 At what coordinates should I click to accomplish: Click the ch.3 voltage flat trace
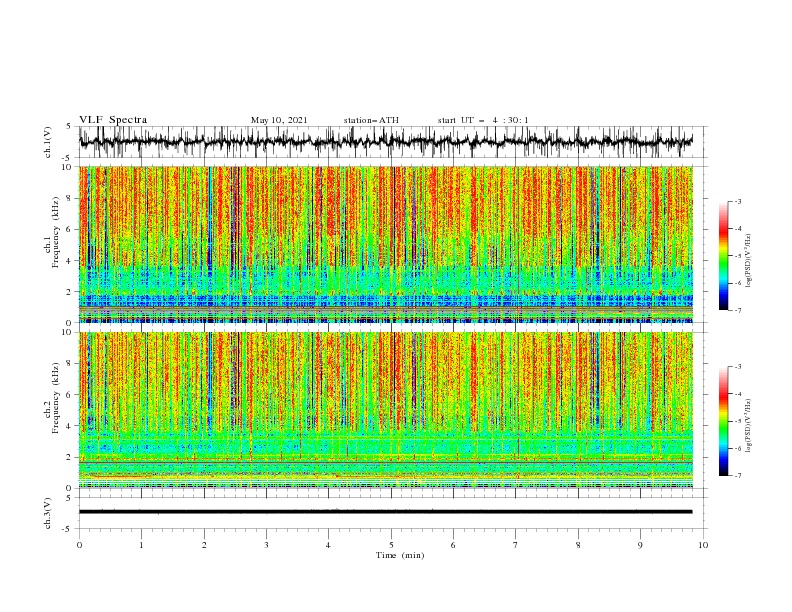(x=386, y=512)
